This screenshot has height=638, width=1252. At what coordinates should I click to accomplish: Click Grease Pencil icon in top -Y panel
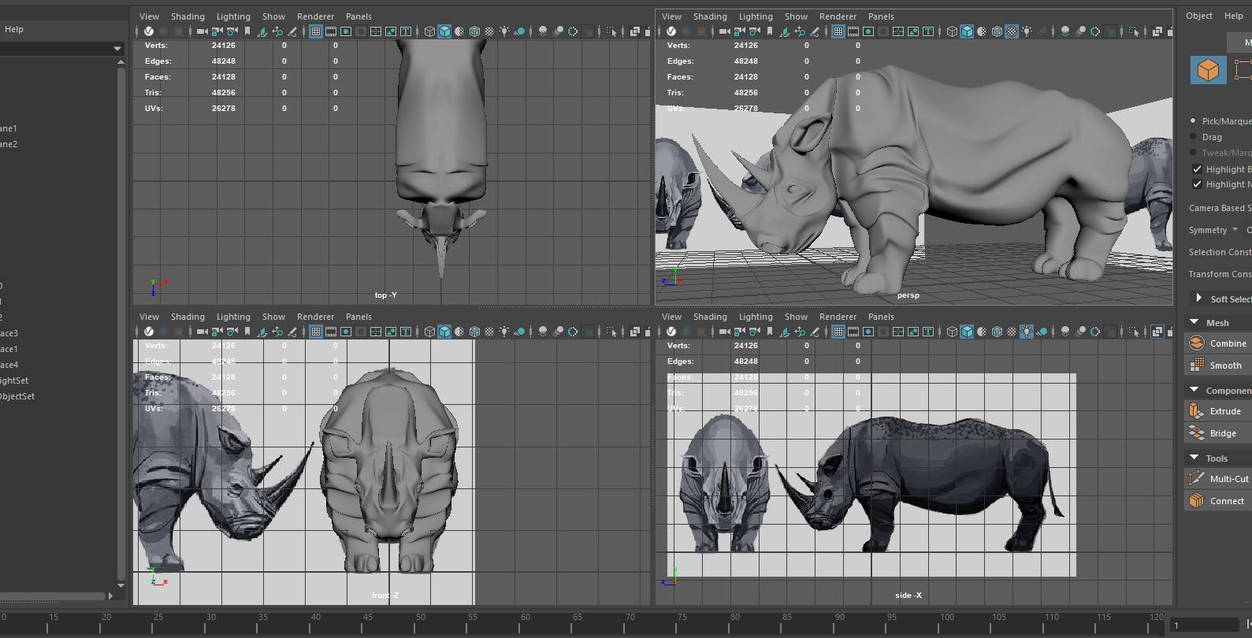click(291, 31)
